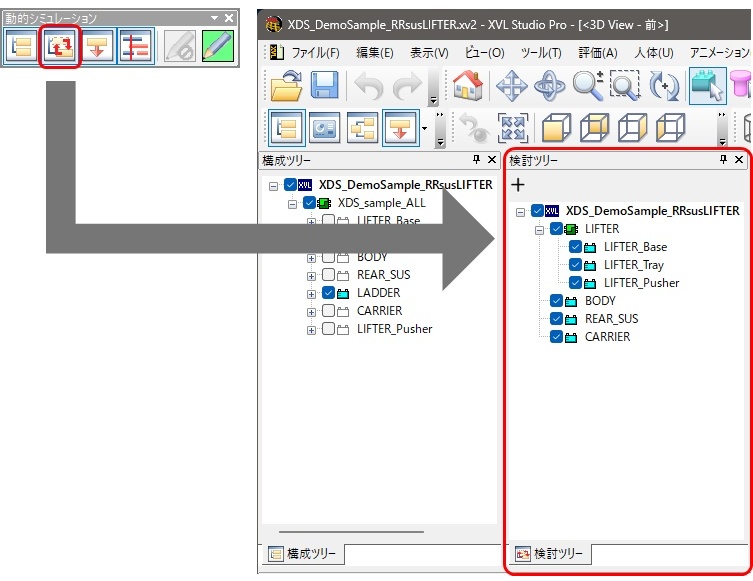Screen dimensions: 753x581
Task: Click the Save floppy disk icon
Action: click(x=325, y=87)
